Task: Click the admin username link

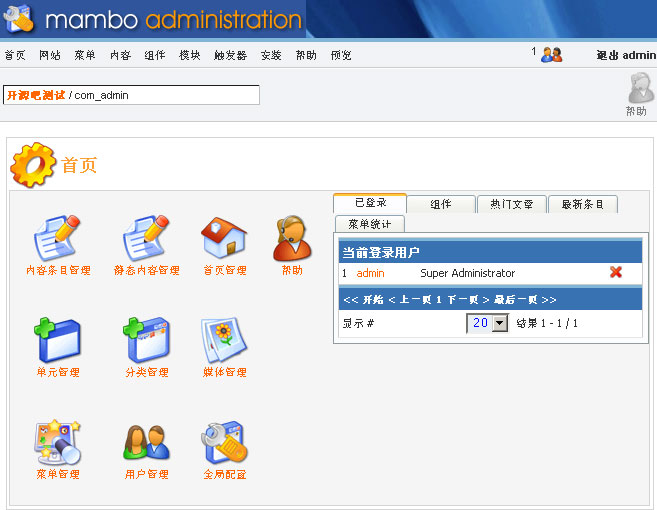Action: click(370, 273)
